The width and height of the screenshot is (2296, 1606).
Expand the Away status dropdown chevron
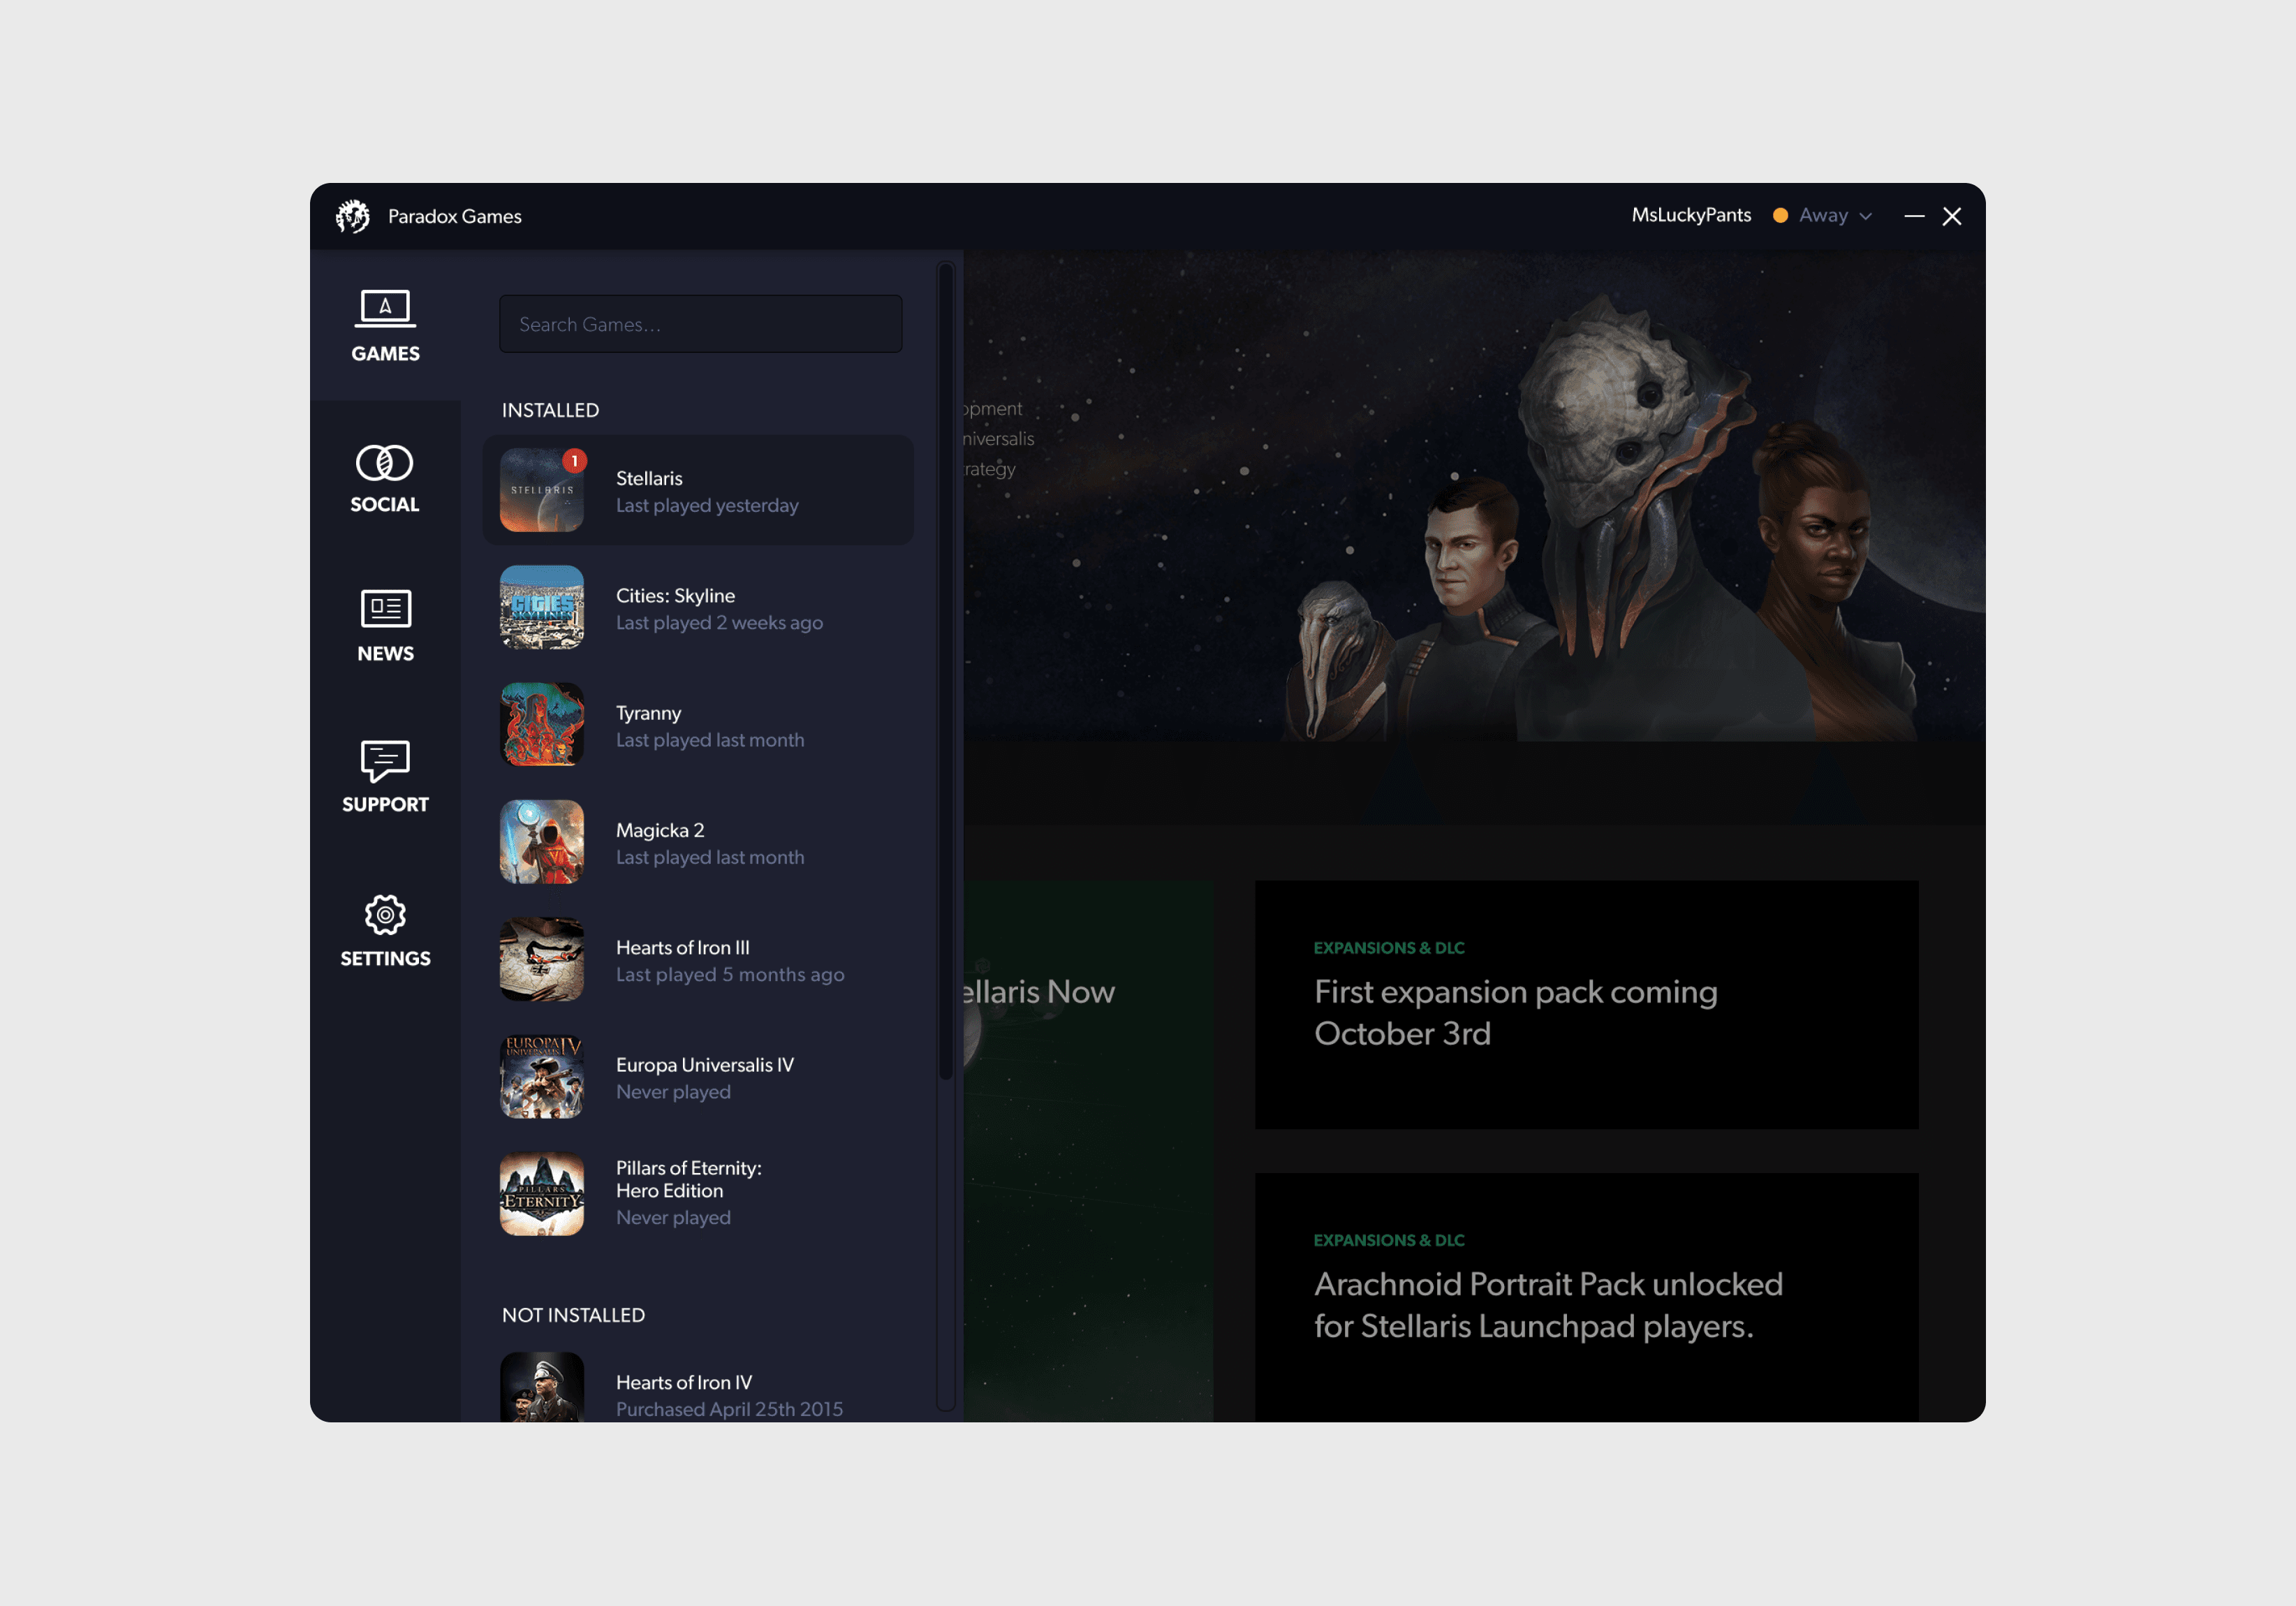pyautogui.click(x=1866, y=216)
